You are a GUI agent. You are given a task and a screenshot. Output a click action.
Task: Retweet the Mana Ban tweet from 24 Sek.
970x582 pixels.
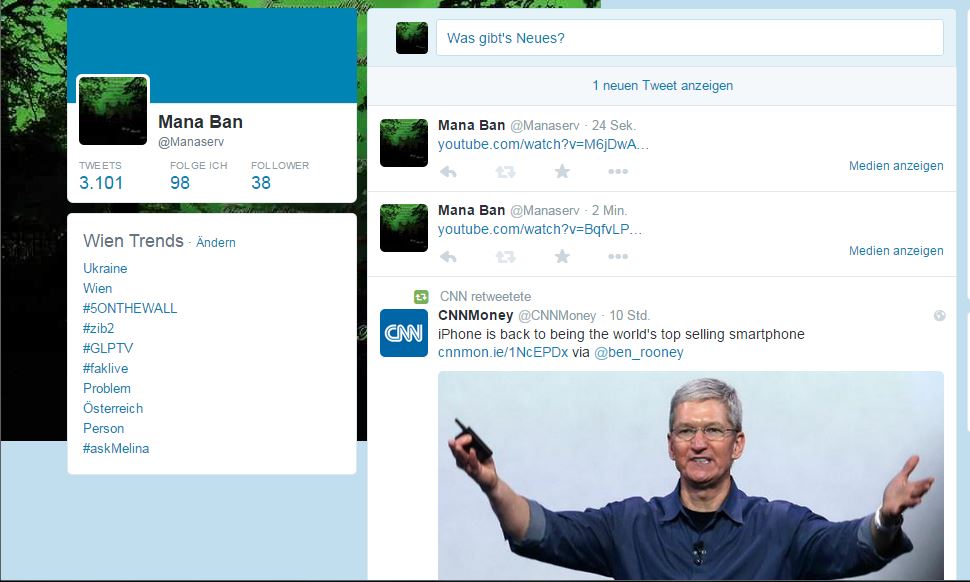click(505, 172)
